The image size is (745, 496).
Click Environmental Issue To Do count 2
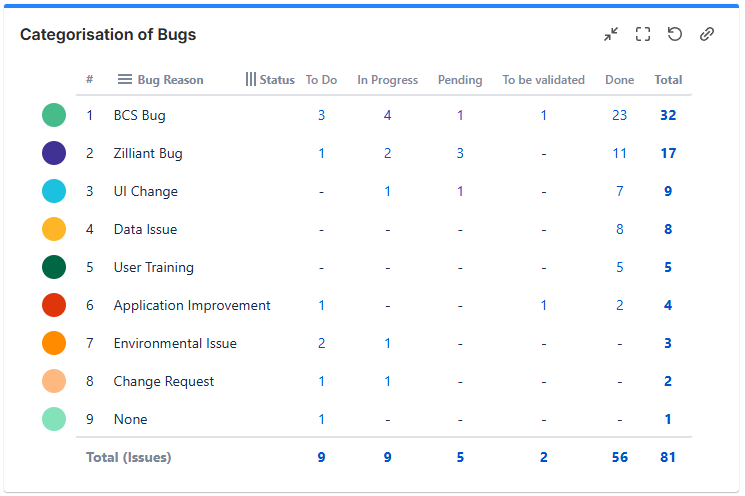pyautogui.click(x=321, y=343)
